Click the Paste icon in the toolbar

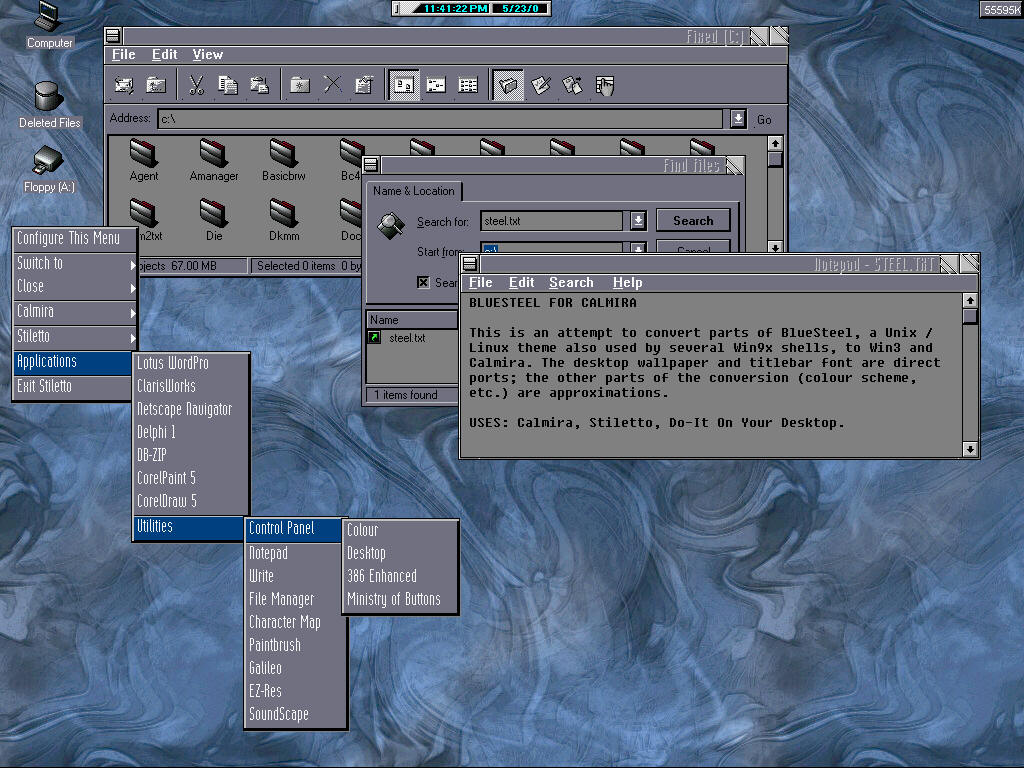coord(259,85)
